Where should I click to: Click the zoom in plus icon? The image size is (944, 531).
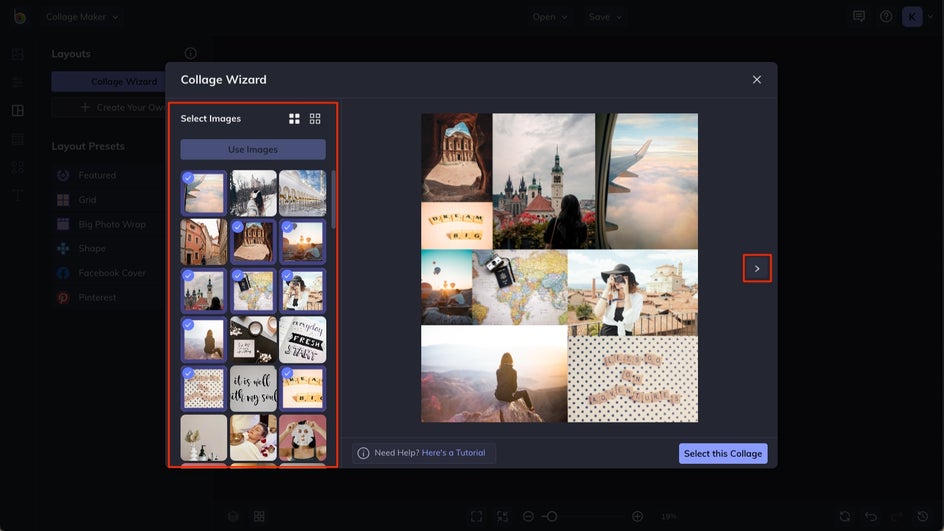coord(638,516)
